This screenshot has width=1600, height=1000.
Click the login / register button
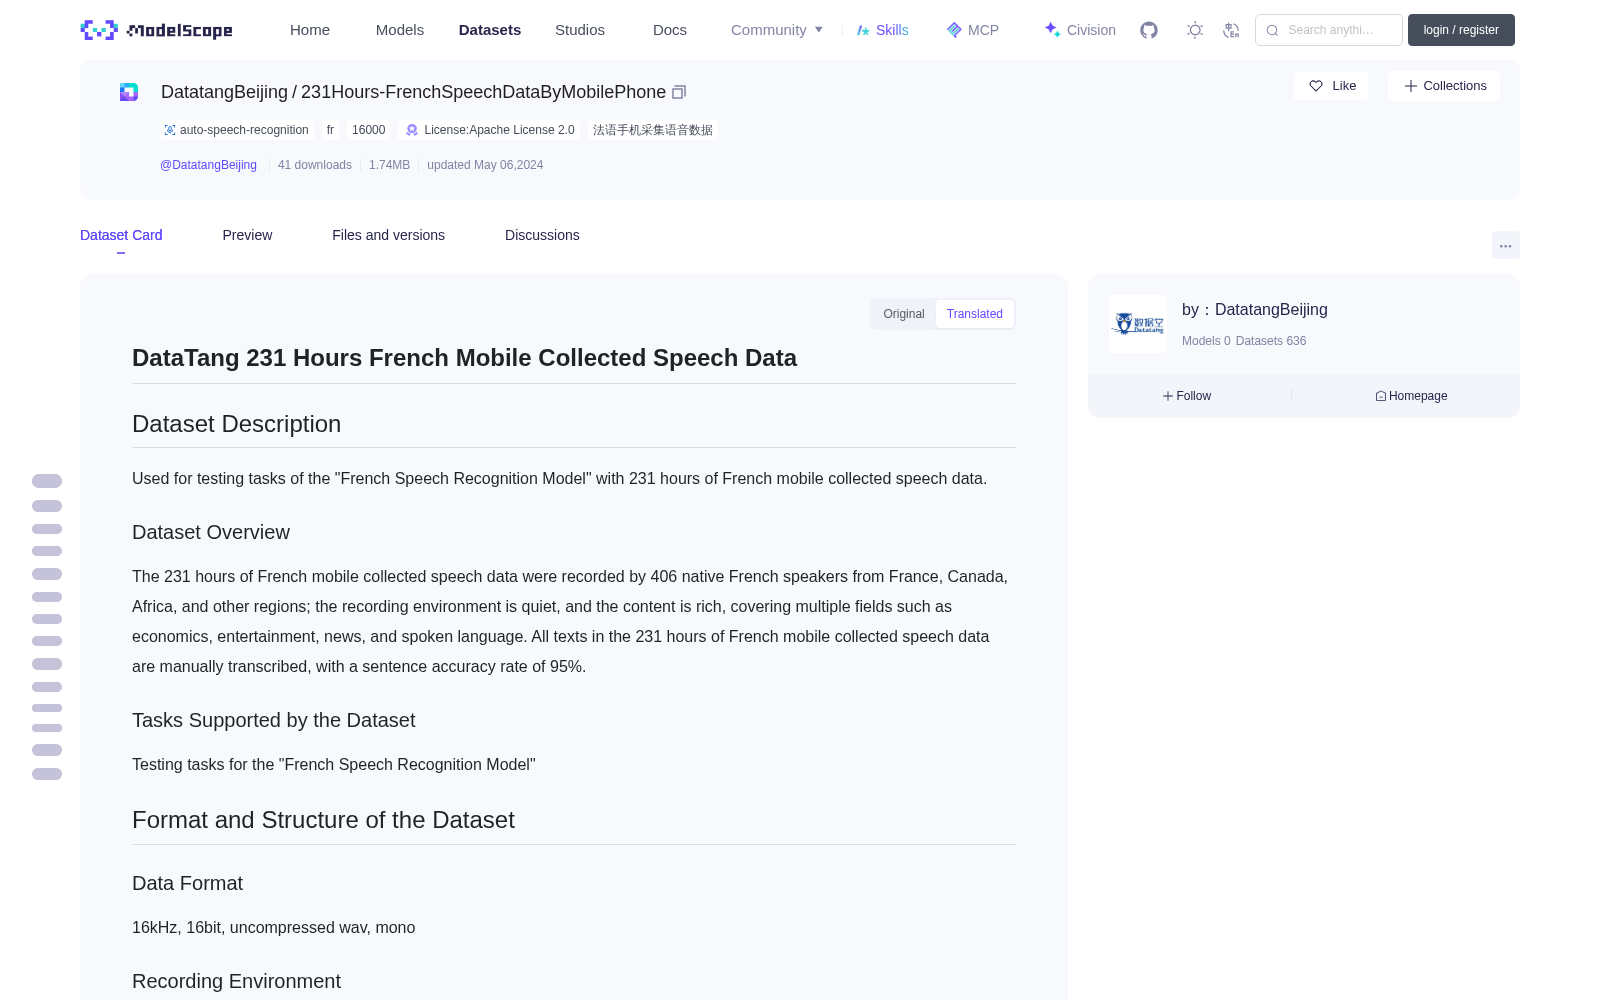pyautogui.click(x=1461, y=30)
